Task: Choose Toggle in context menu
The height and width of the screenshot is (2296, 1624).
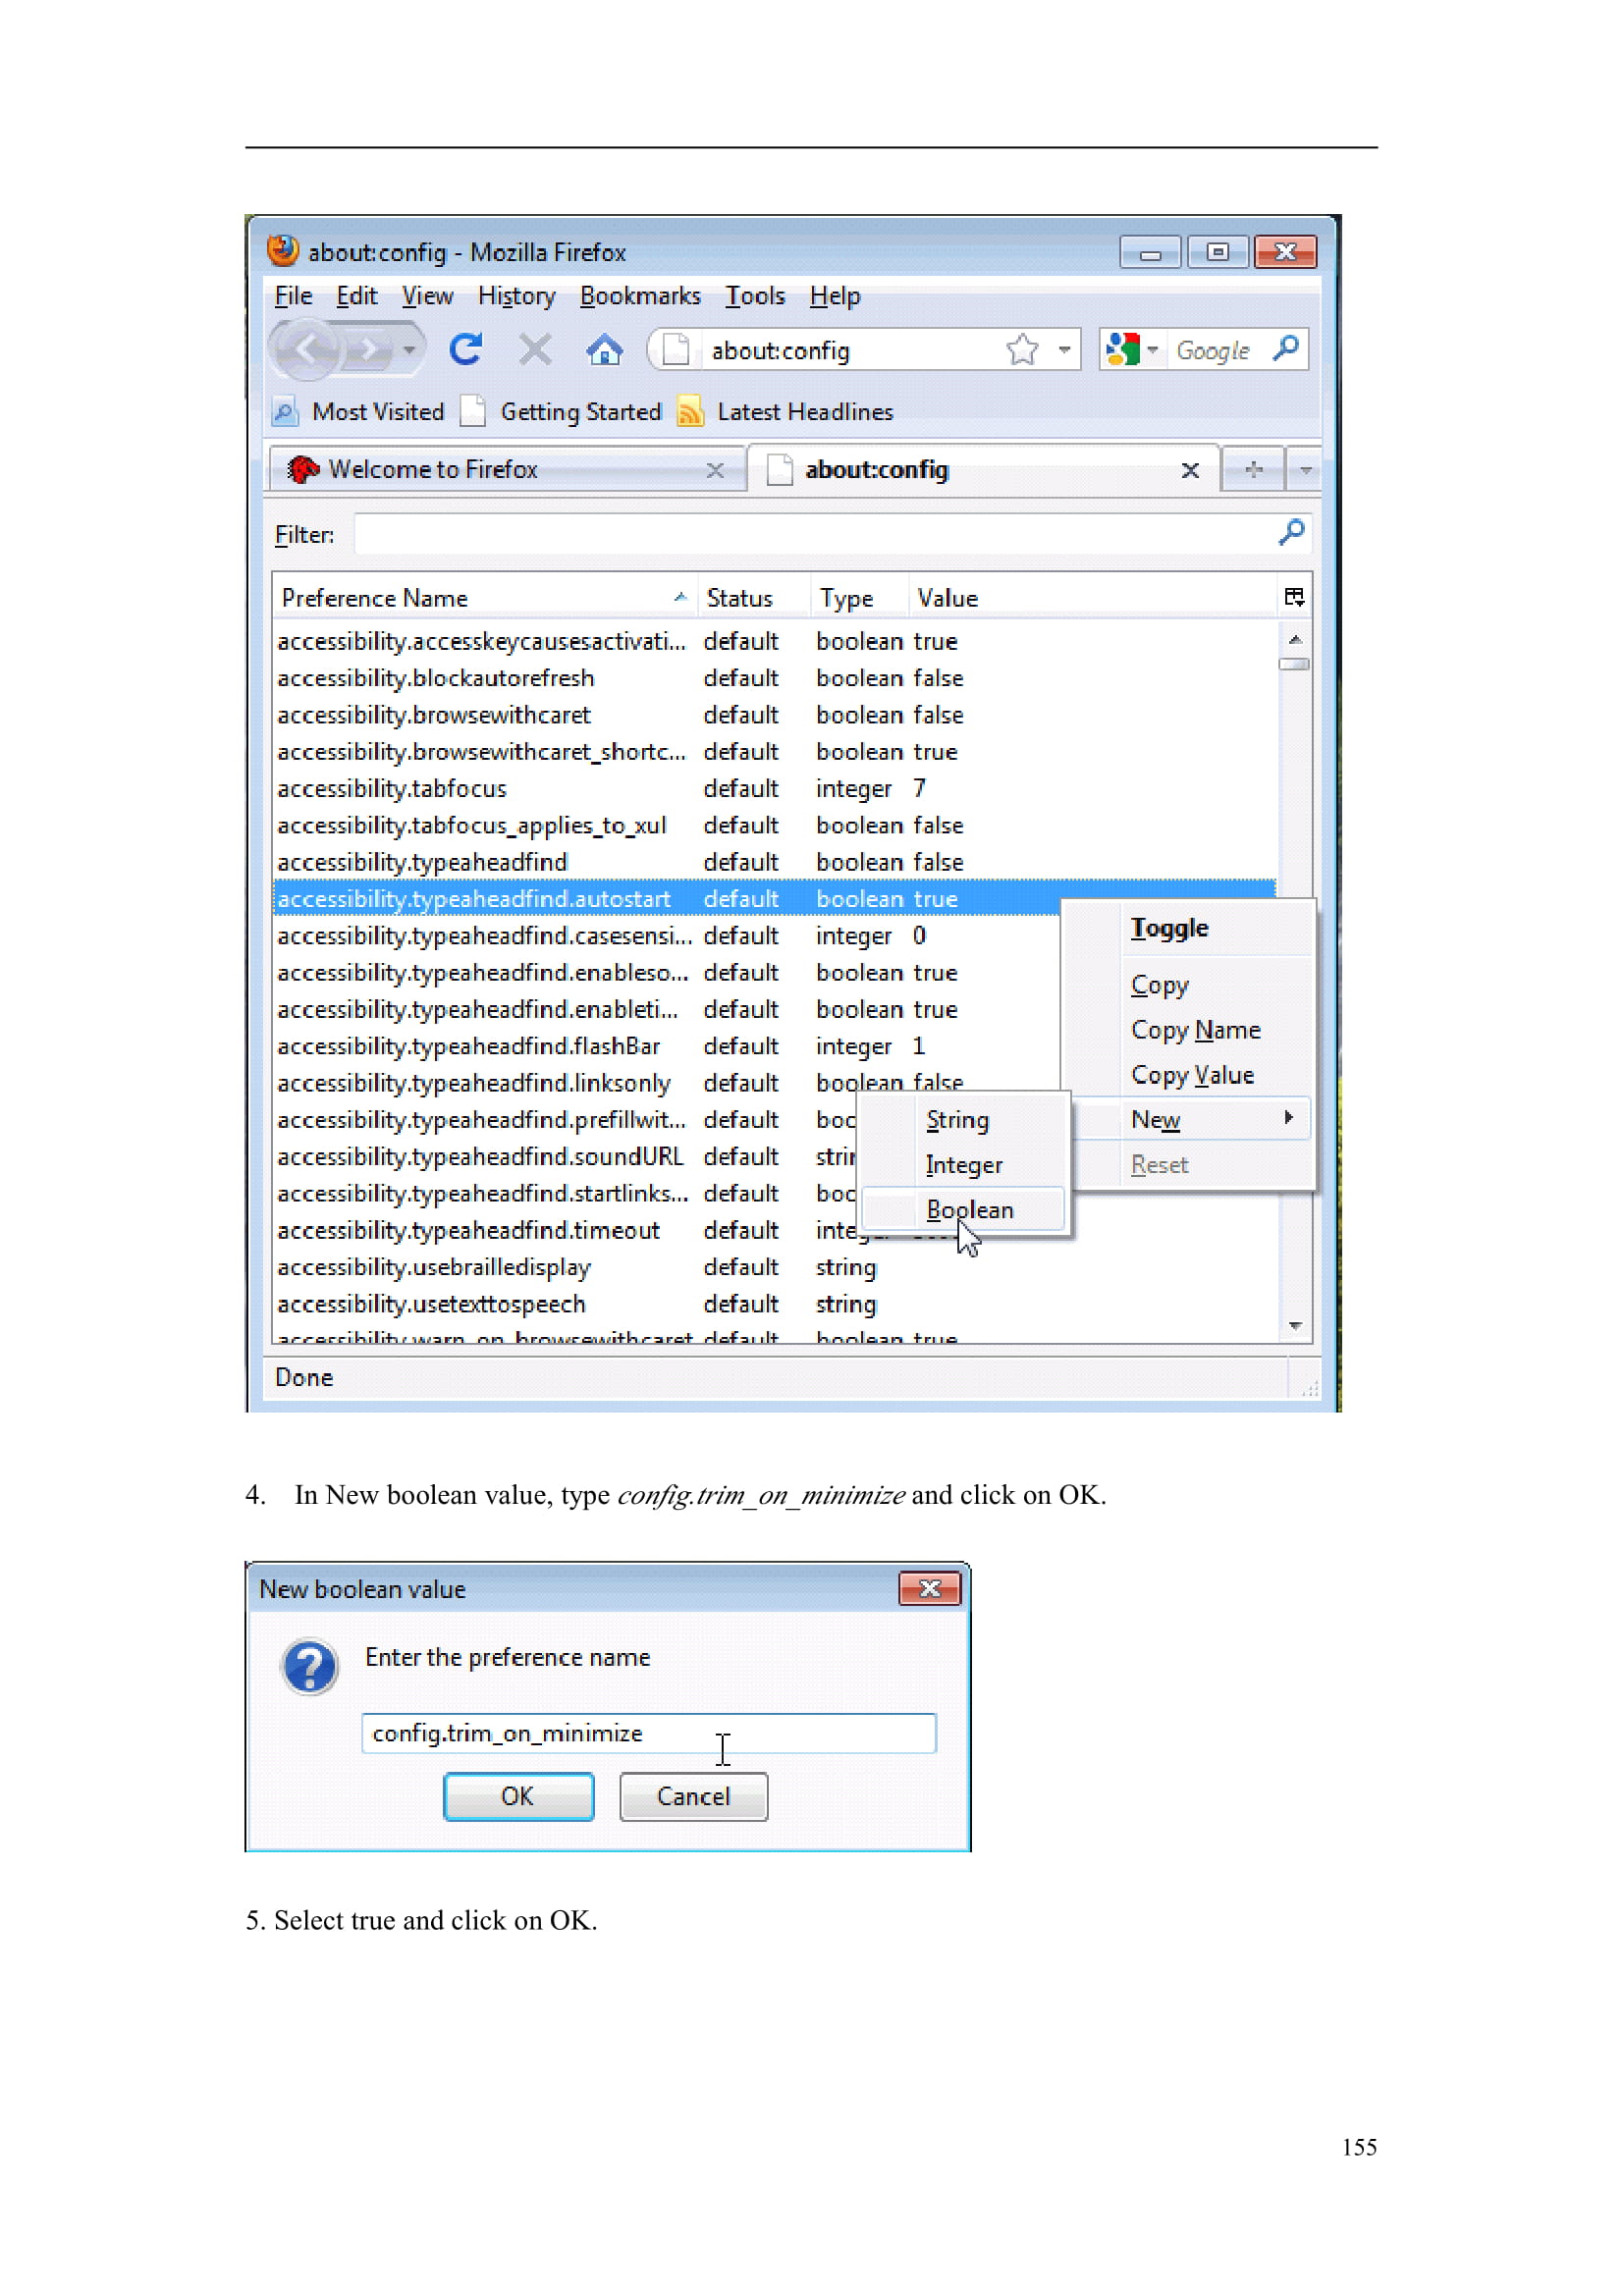Action: click(x=1188, y=929)
